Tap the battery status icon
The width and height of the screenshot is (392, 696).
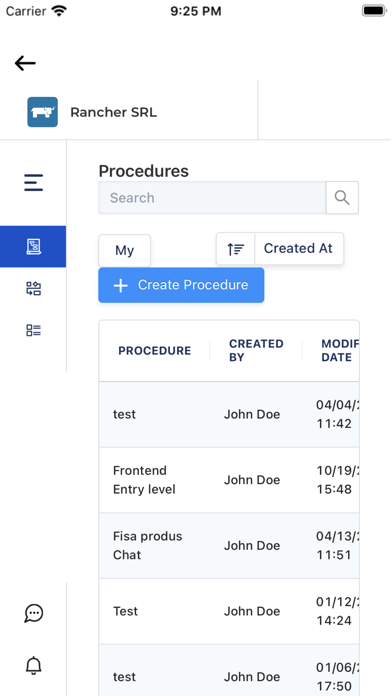(374, 11)
